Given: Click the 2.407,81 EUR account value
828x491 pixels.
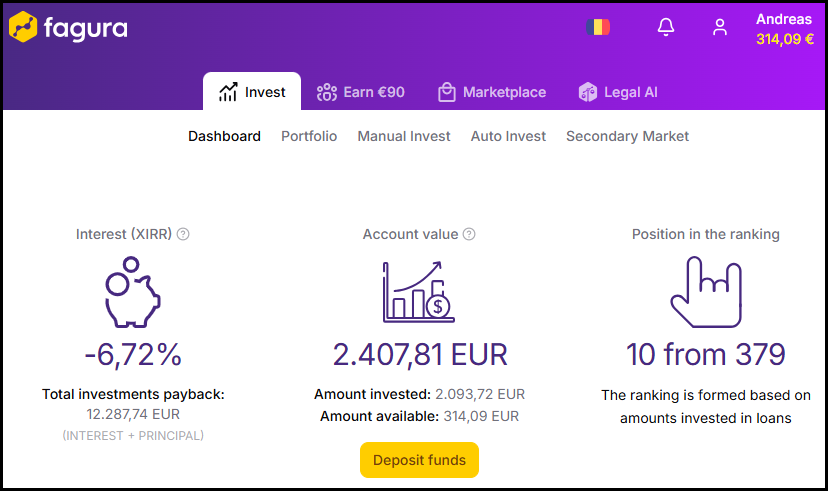Looking at the screenshot, I should [x=420, y=354].
